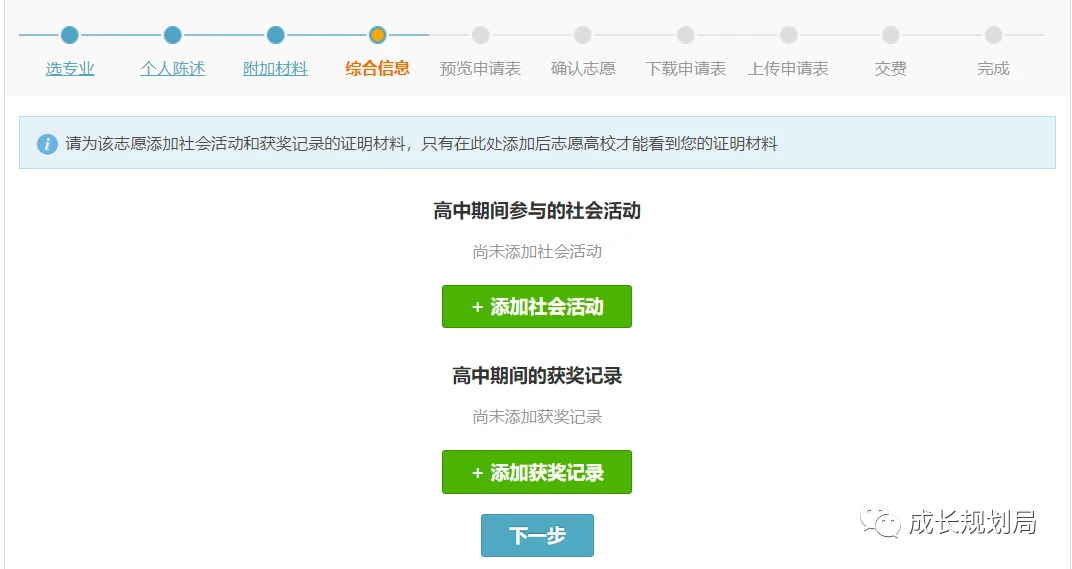The height and width of the screenshot is (569, 1072).
Task: Click the 交费 step label
Action: (x=890, y=68)
